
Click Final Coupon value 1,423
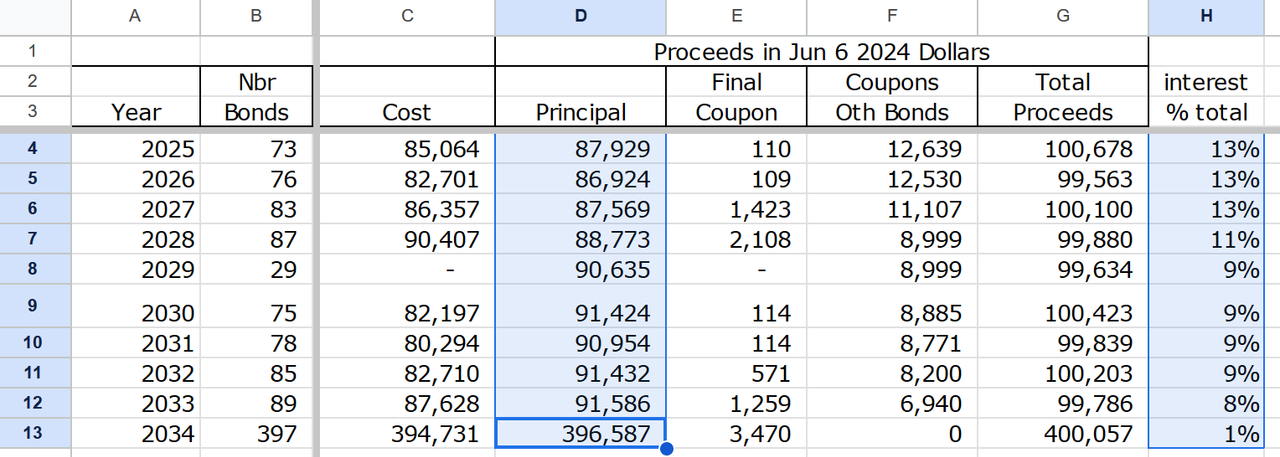(x=736, y=210)
